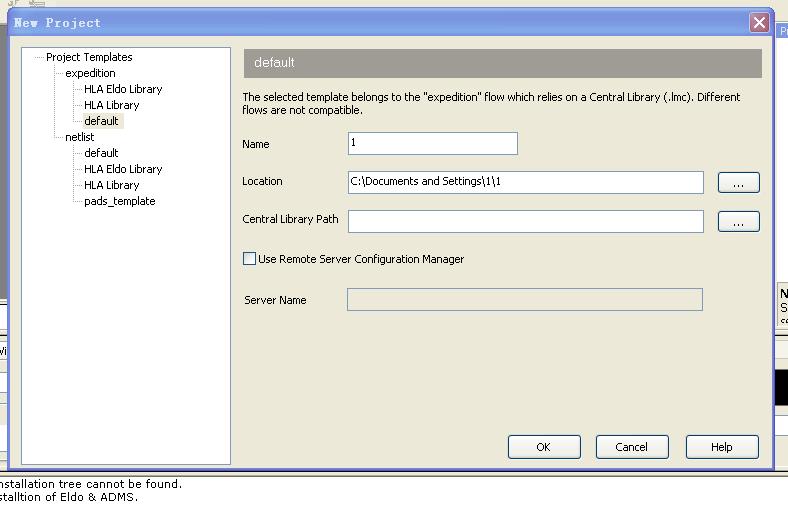Image resolution: width=788 pixels, height=515 pixels.
Task: Browse for the project Location
Action: (x=738, y=183)
